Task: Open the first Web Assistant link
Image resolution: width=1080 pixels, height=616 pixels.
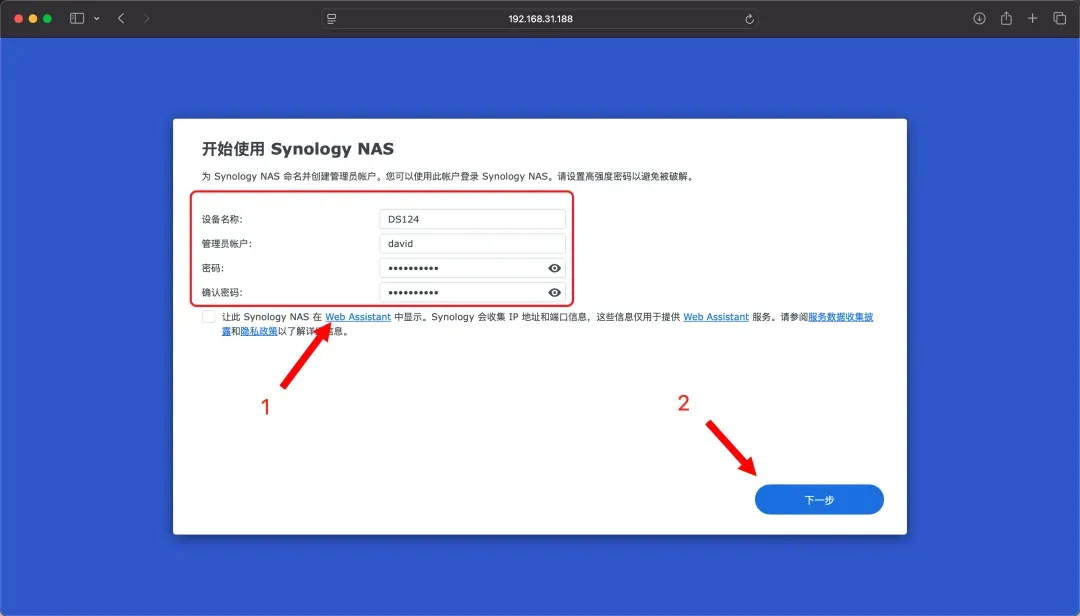Action: point(358,317)
